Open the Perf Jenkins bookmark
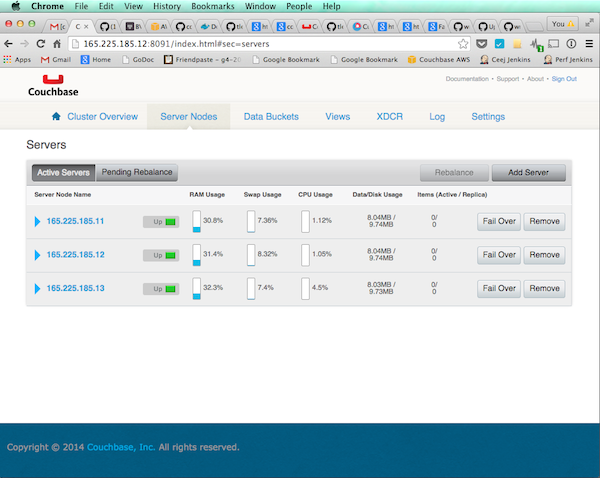The width and height of the screenshot is (600, 478). pos(568,60)
